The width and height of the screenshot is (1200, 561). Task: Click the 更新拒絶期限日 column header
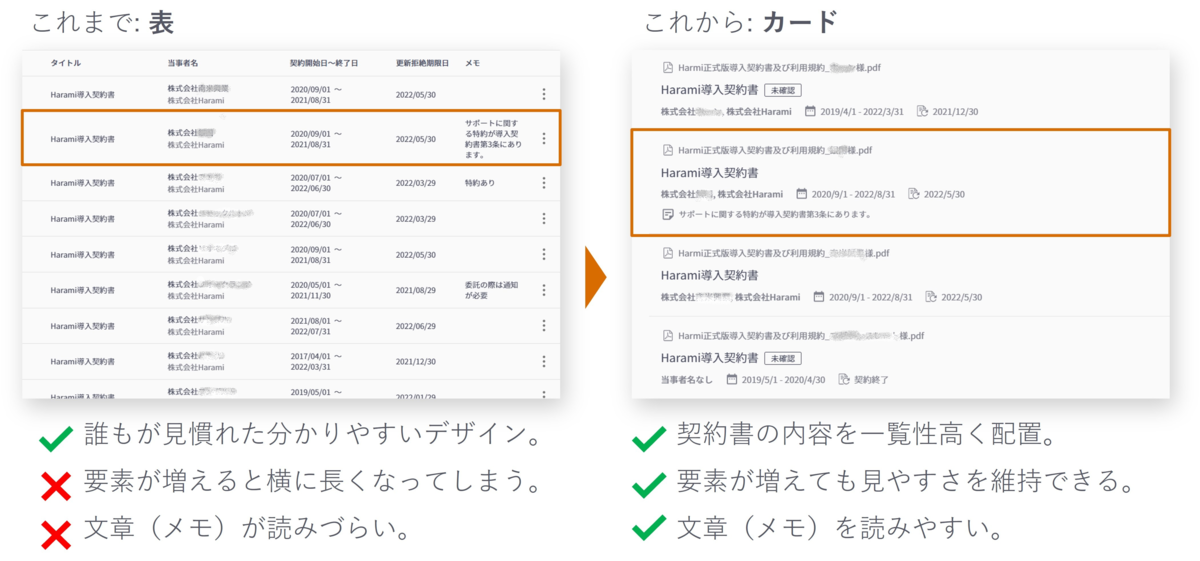422,63
